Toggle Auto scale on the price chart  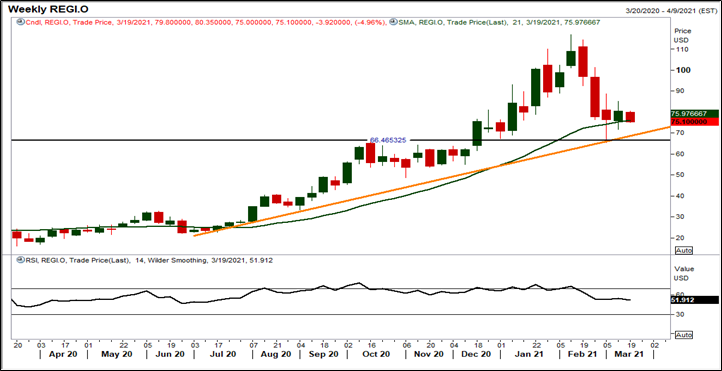[684, 250]
